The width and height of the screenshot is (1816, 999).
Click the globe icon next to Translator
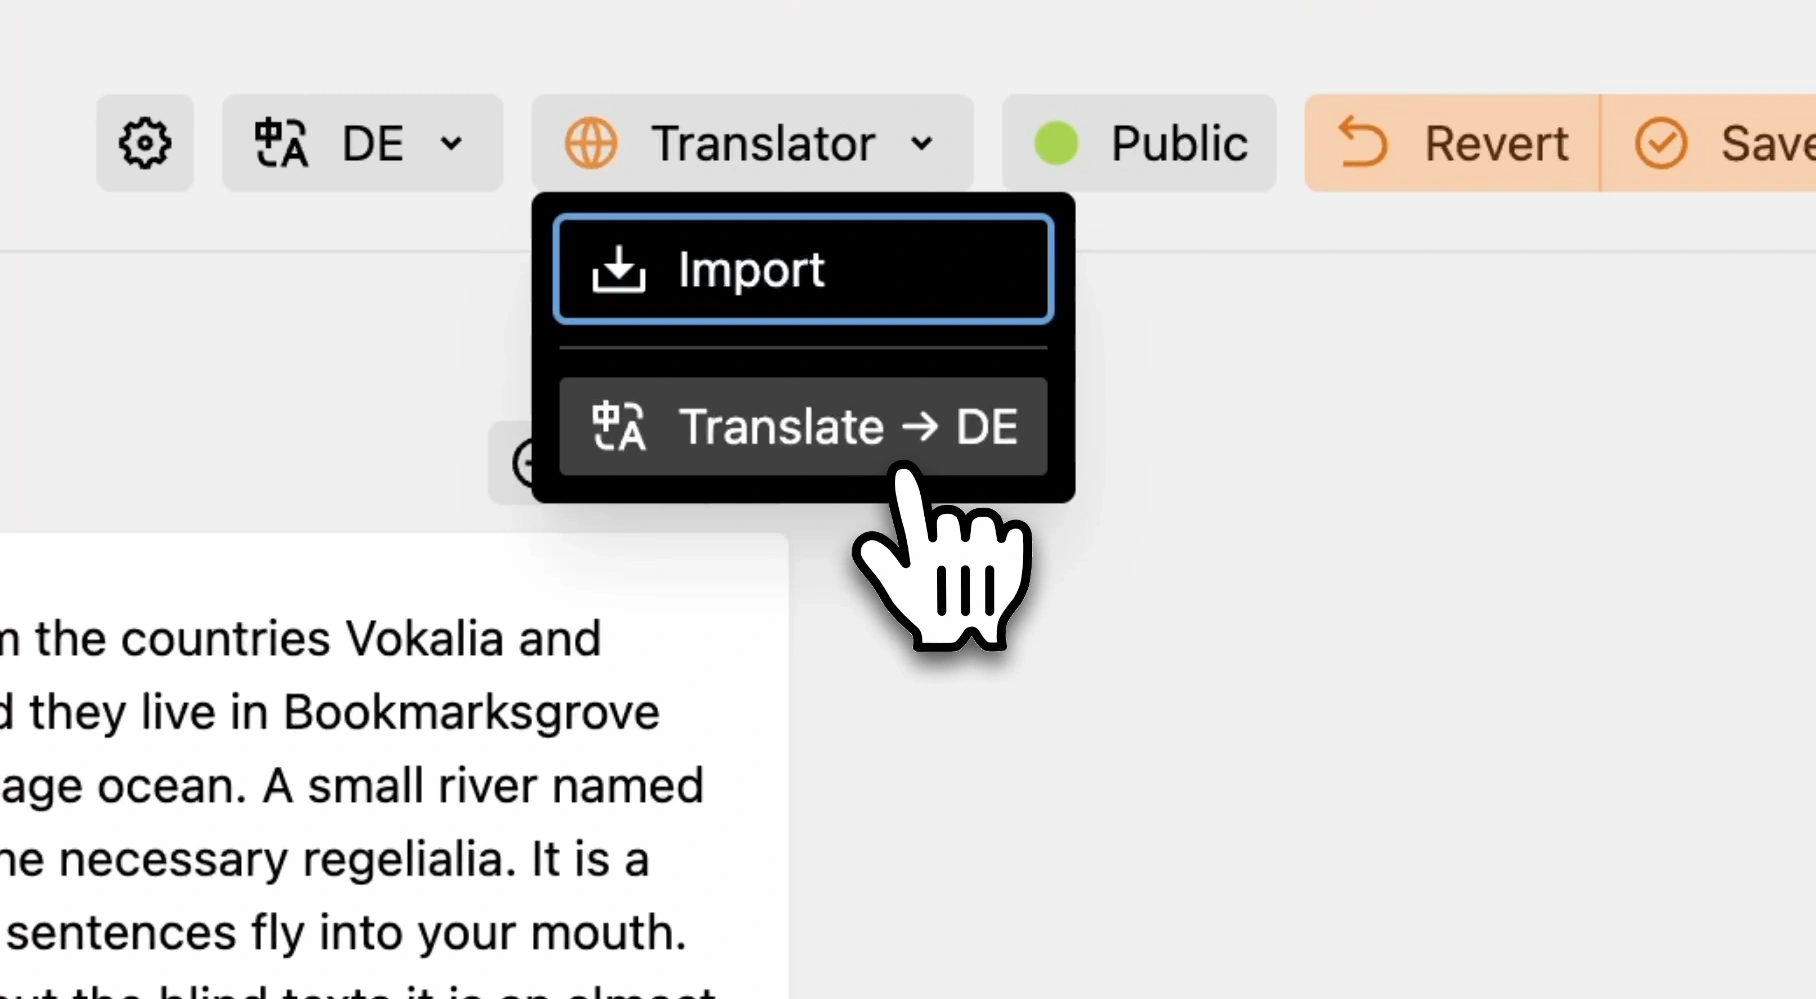pyautogui.click(x=590, y=143)
